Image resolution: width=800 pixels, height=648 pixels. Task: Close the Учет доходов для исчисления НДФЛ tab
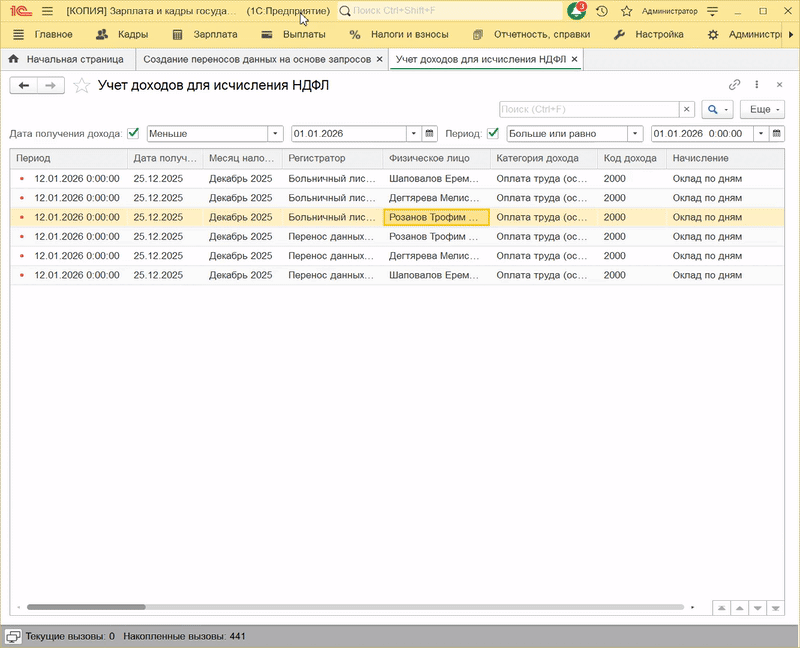pyautogui.click(x=574, y=59)
